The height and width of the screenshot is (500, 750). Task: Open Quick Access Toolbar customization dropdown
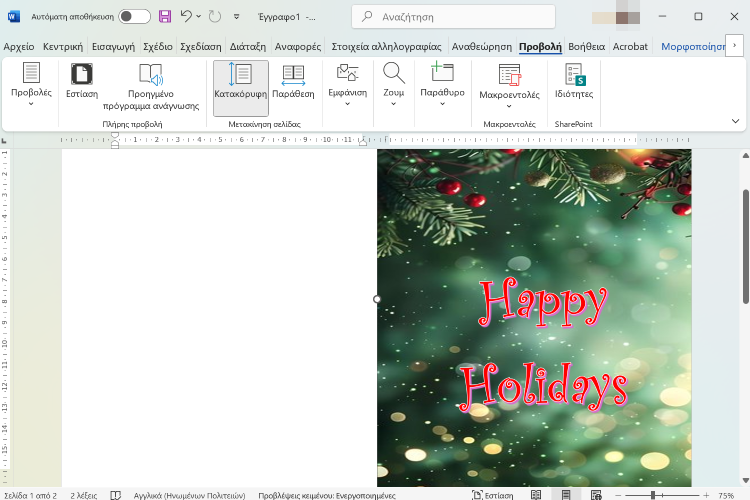point(236,17)
